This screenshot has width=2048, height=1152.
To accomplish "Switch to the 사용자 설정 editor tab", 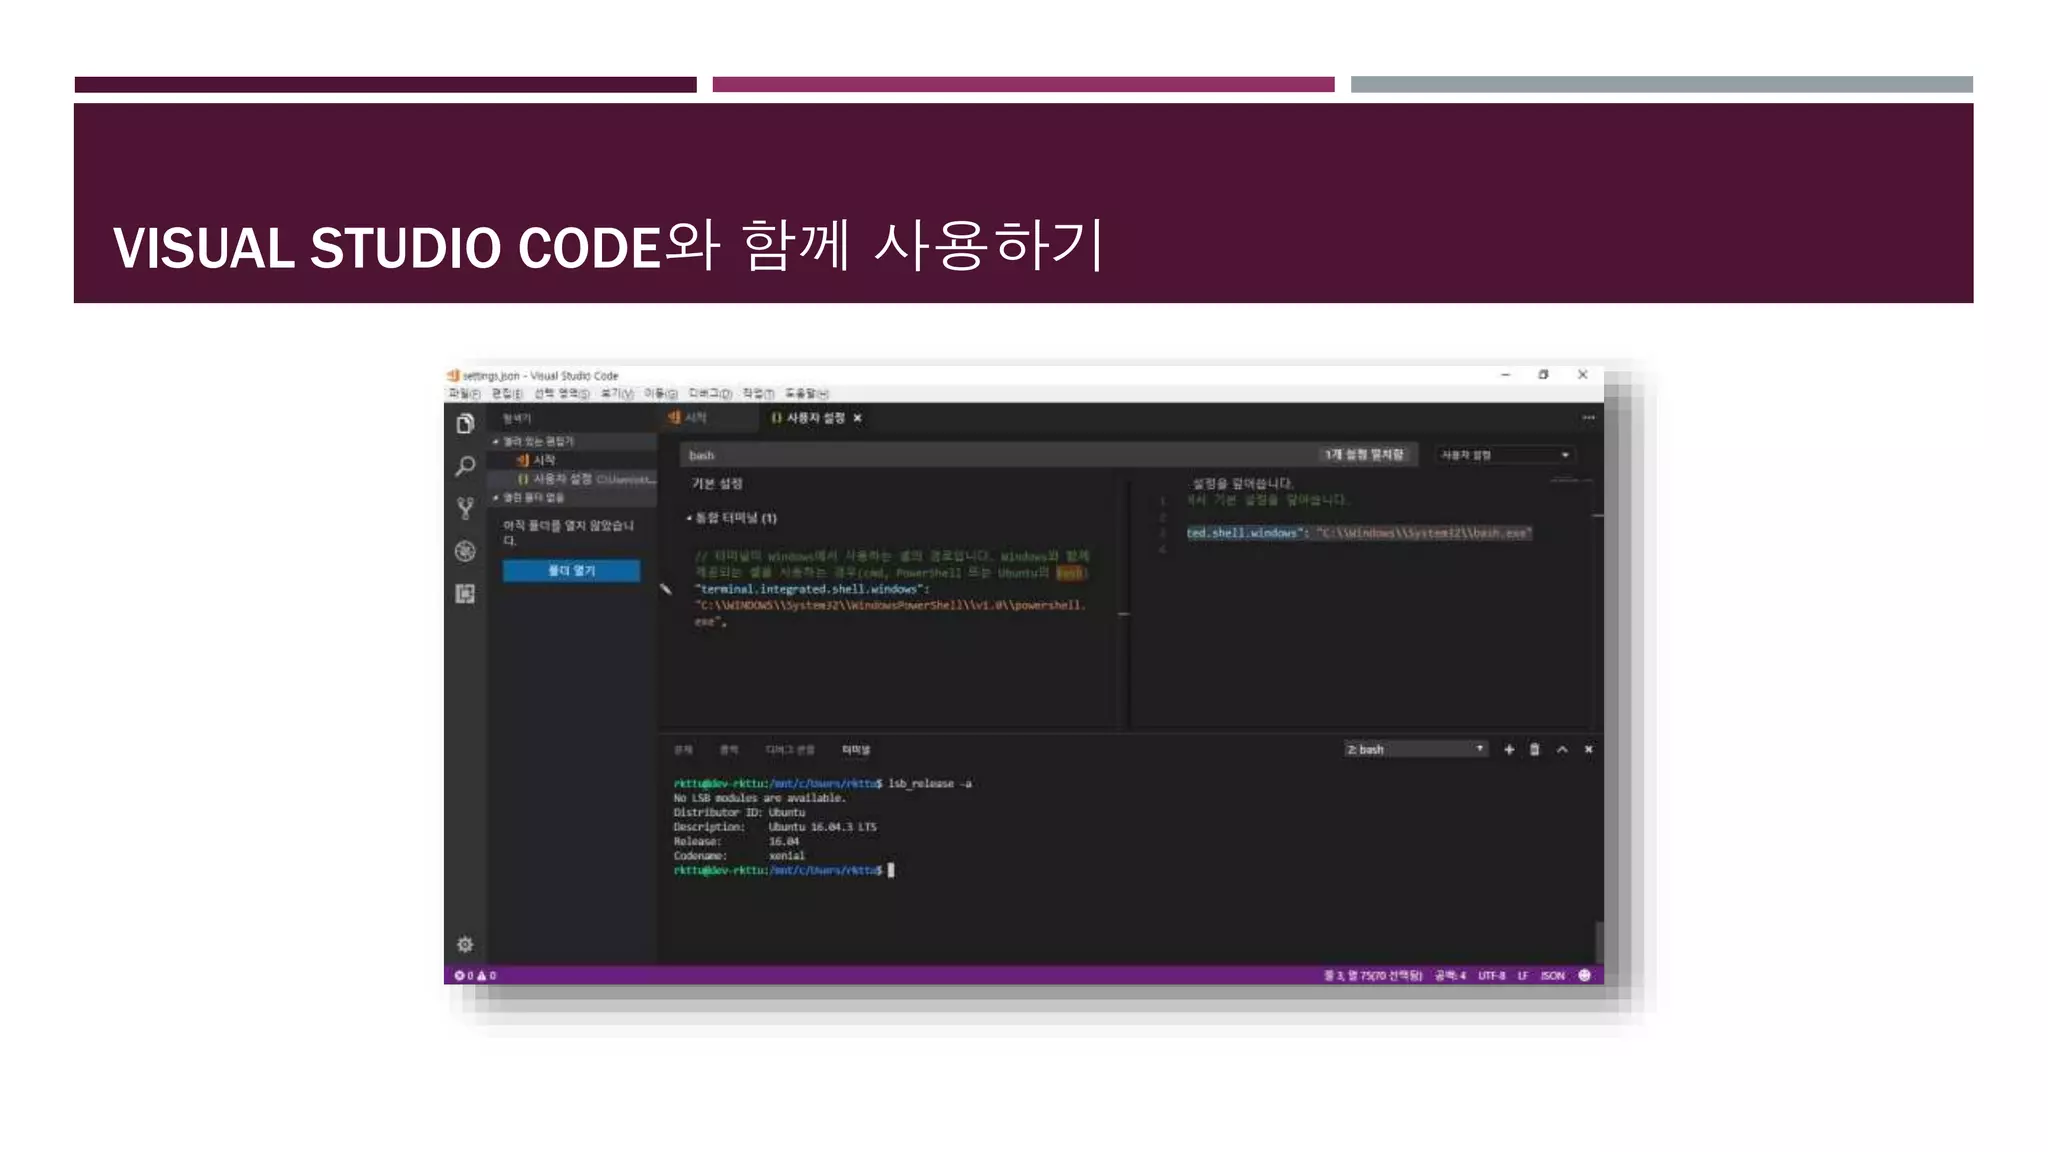I will [814, 418].
